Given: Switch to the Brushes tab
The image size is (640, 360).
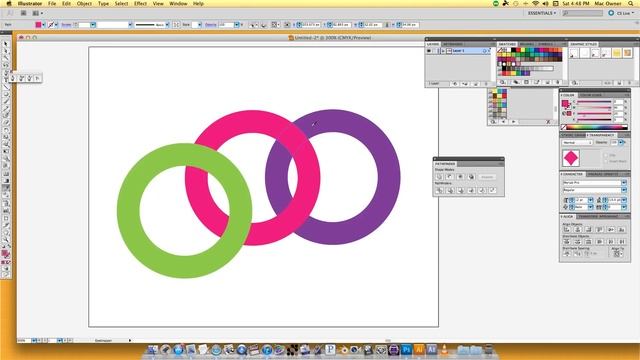Looking at the screenshot, I should tap(527, 44).
